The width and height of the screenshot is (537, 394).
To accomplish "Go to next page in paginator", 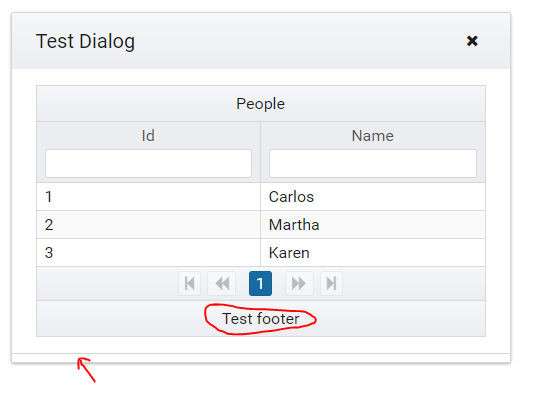I will click(x=299, y=283).
